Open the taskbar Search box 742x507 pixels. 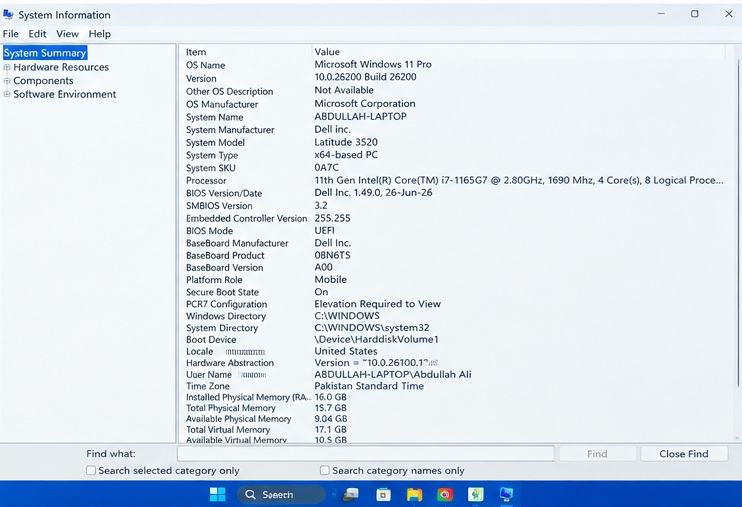281,495
